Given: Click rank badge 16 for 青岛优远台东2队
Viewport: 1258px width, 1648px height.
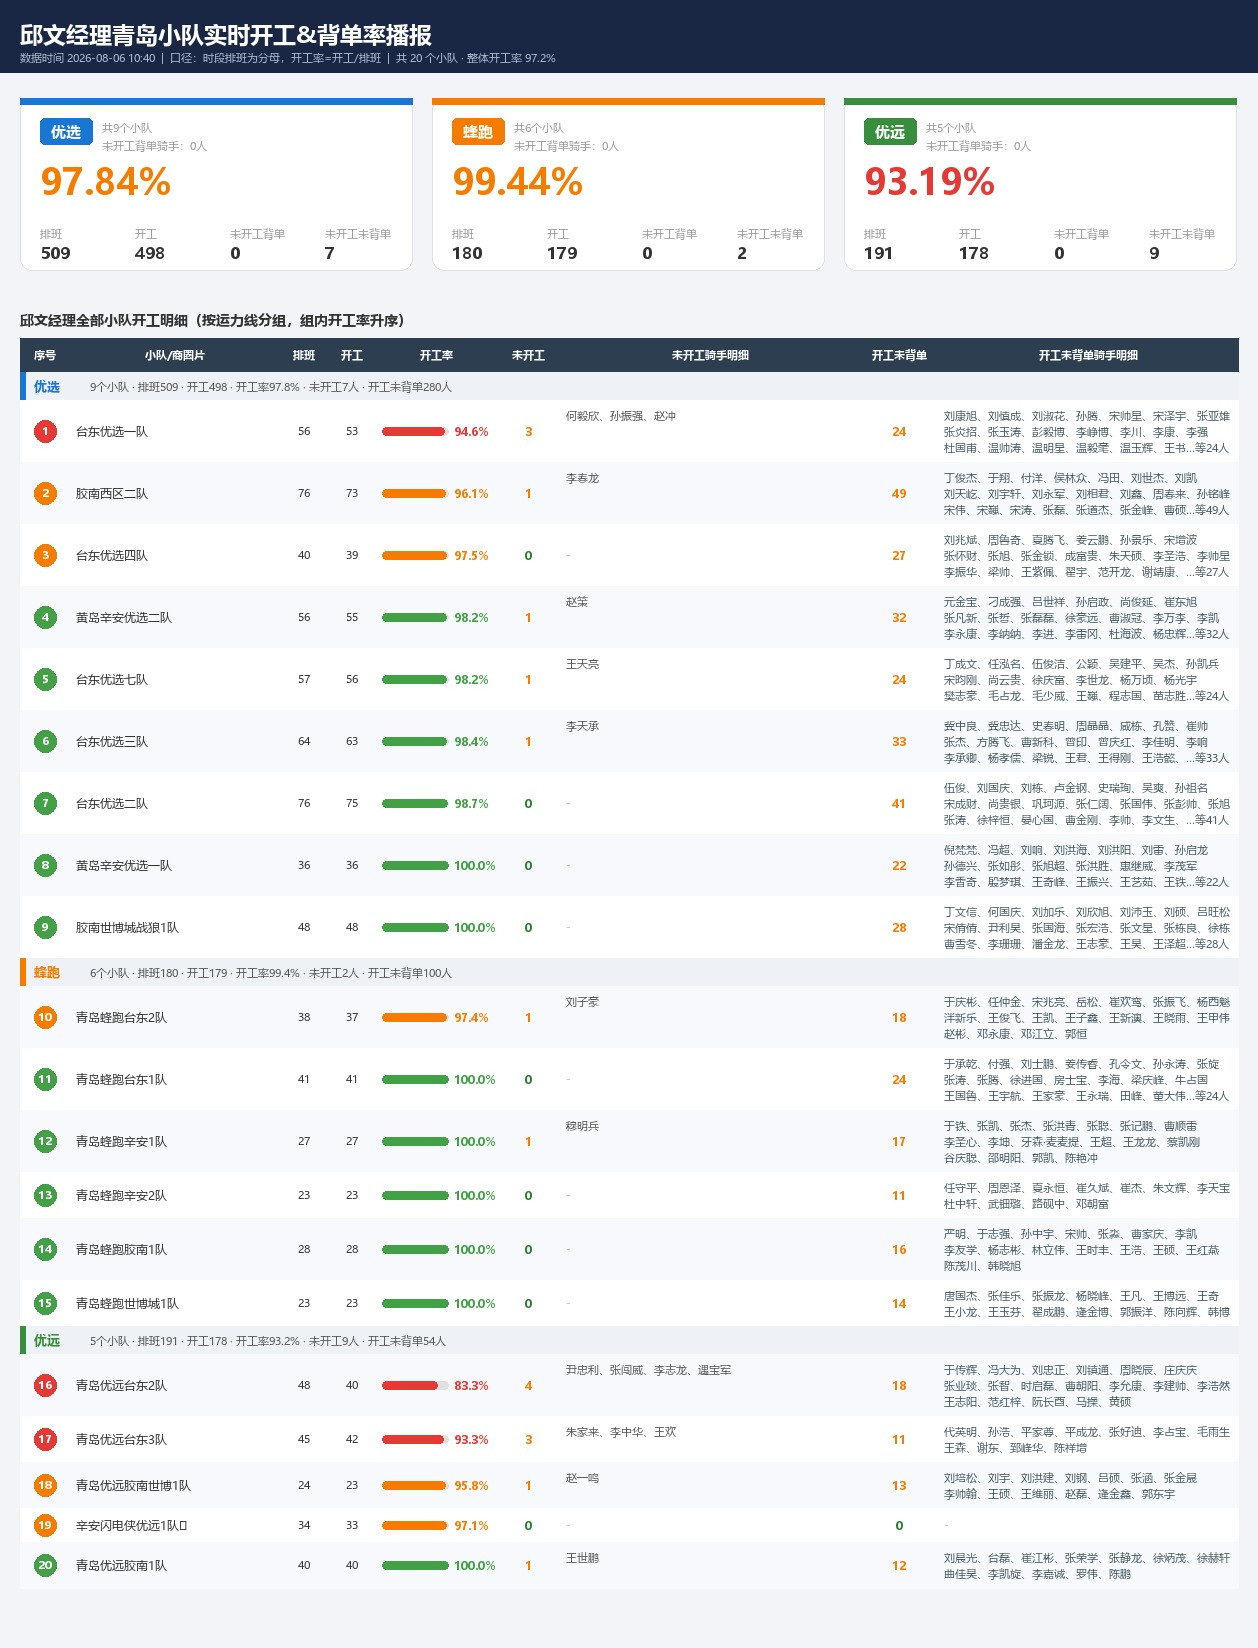Looking at the screenshot, I should click(x=45, y=1385).
